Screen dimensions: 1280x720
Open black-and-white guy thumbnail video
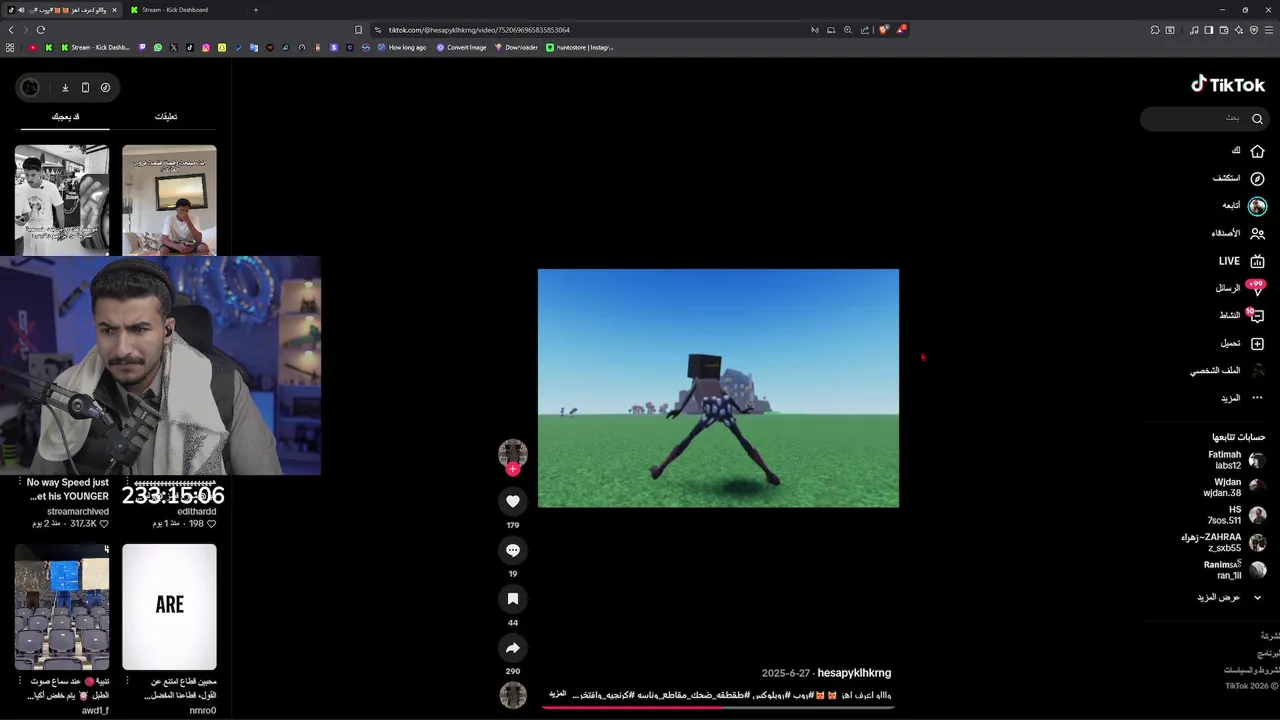(62, 200)
